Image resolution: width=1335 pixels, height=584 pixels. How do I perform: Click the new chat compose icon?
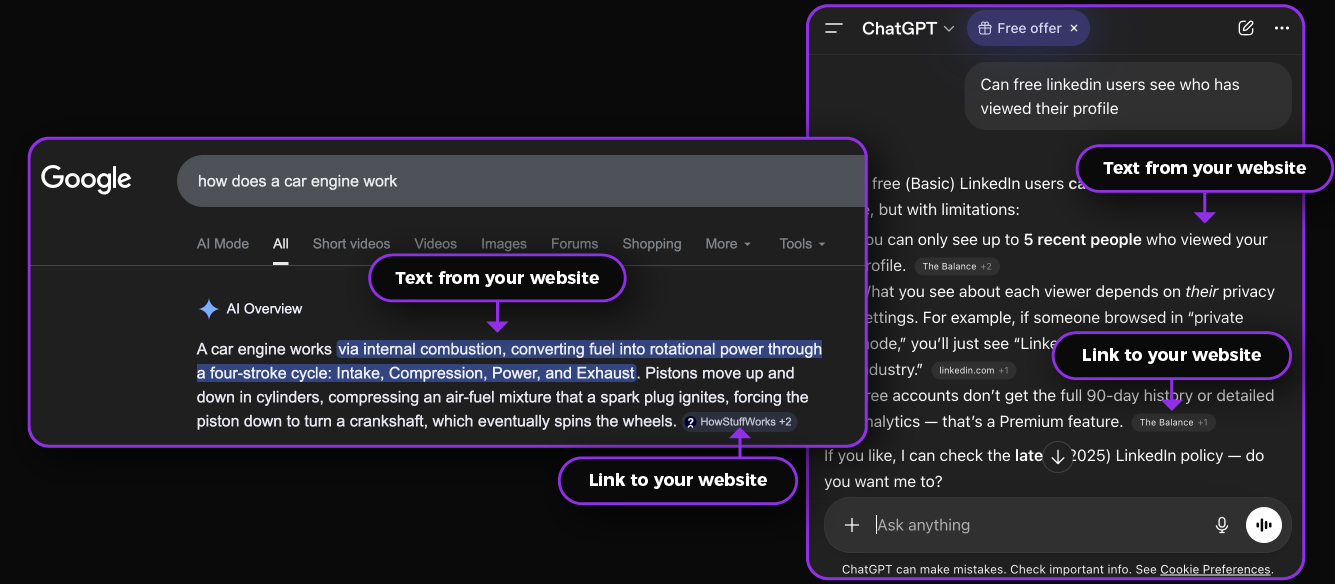(1245, 29)
